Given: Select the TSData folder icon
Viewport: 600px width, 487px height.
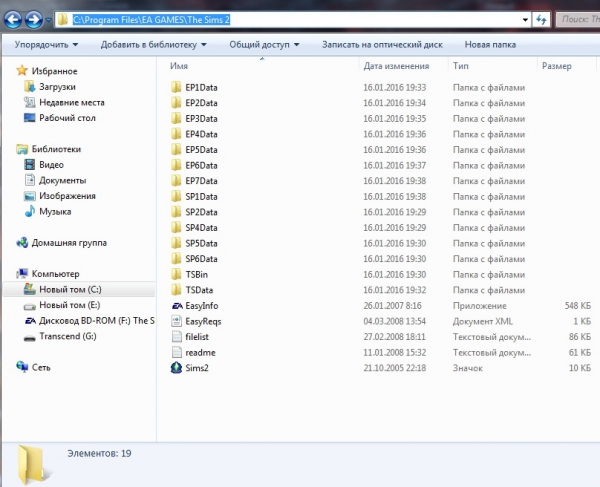Looking at the screenshot, I should [x=176, y=290].
